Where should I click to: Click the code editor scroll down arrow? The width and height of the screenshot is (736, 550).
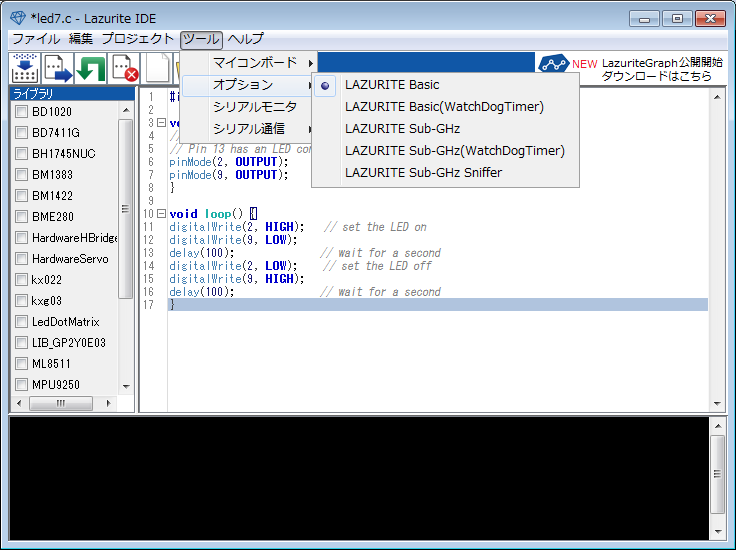coord(717,404)
